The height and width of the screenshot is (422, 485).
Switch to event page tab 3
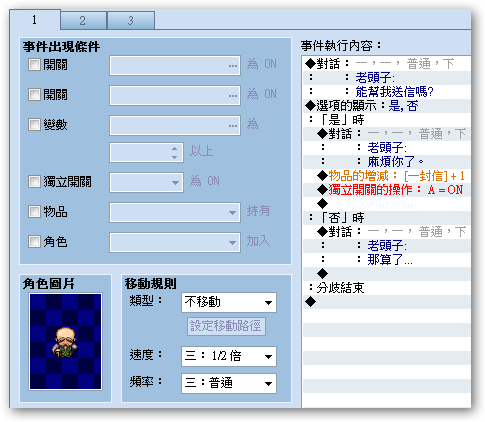(x=131, y=21)
